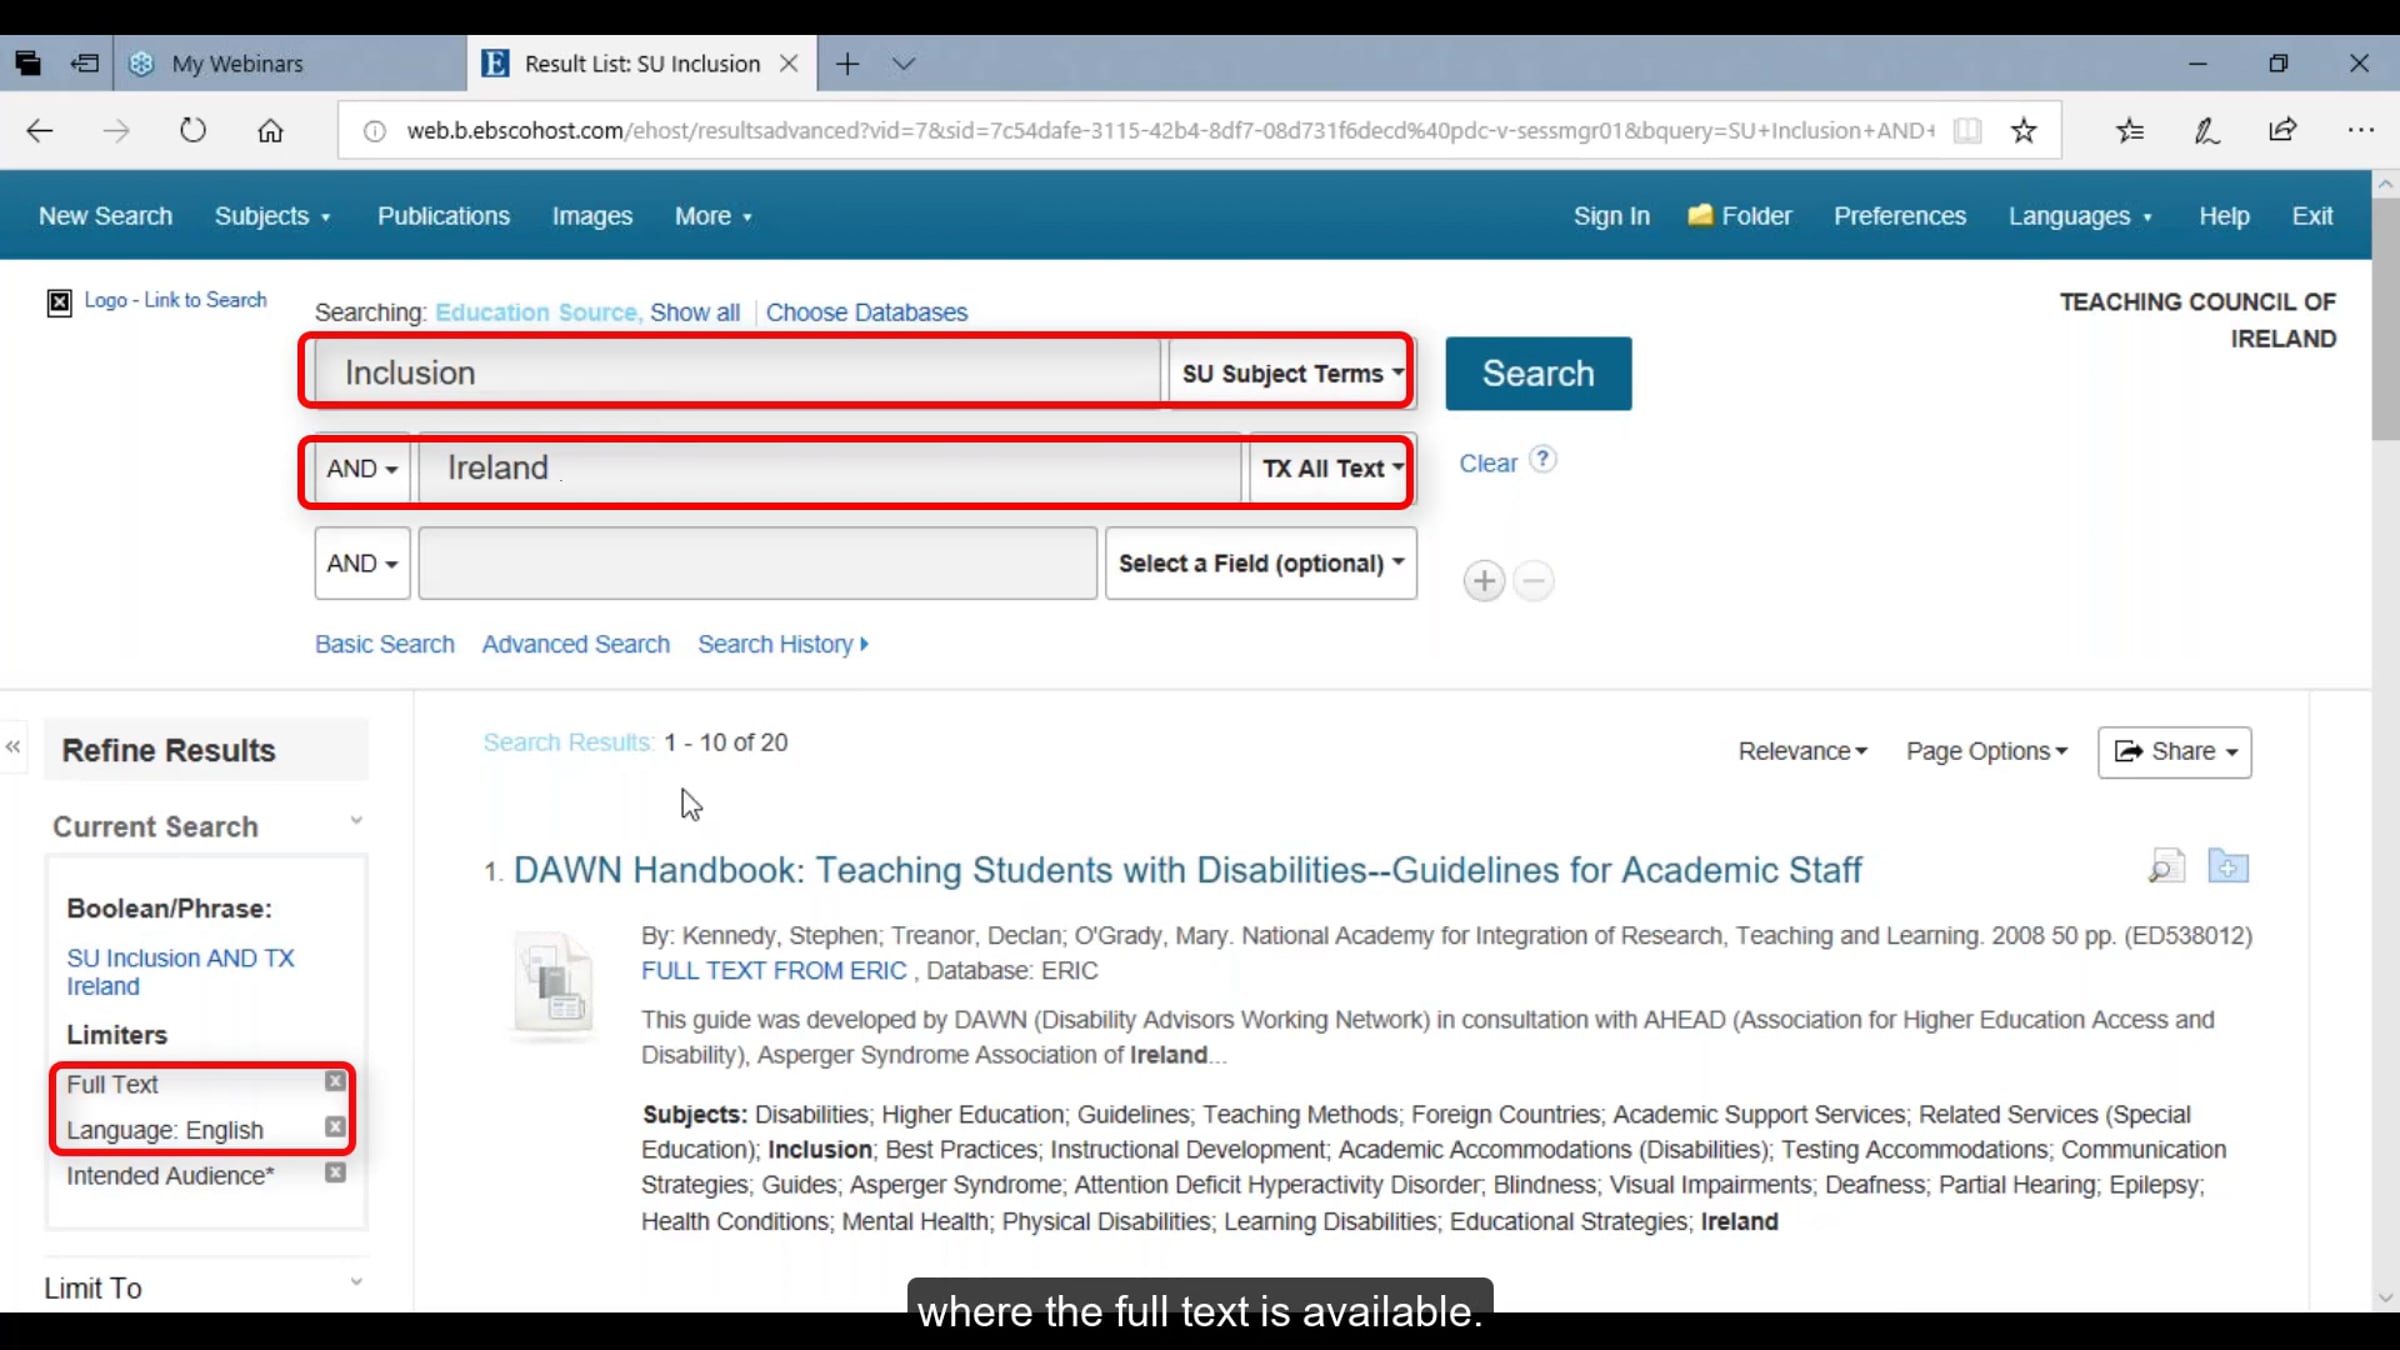Click the vertical page scrollbar thumb
2400x1350 pixels.
2385,318
